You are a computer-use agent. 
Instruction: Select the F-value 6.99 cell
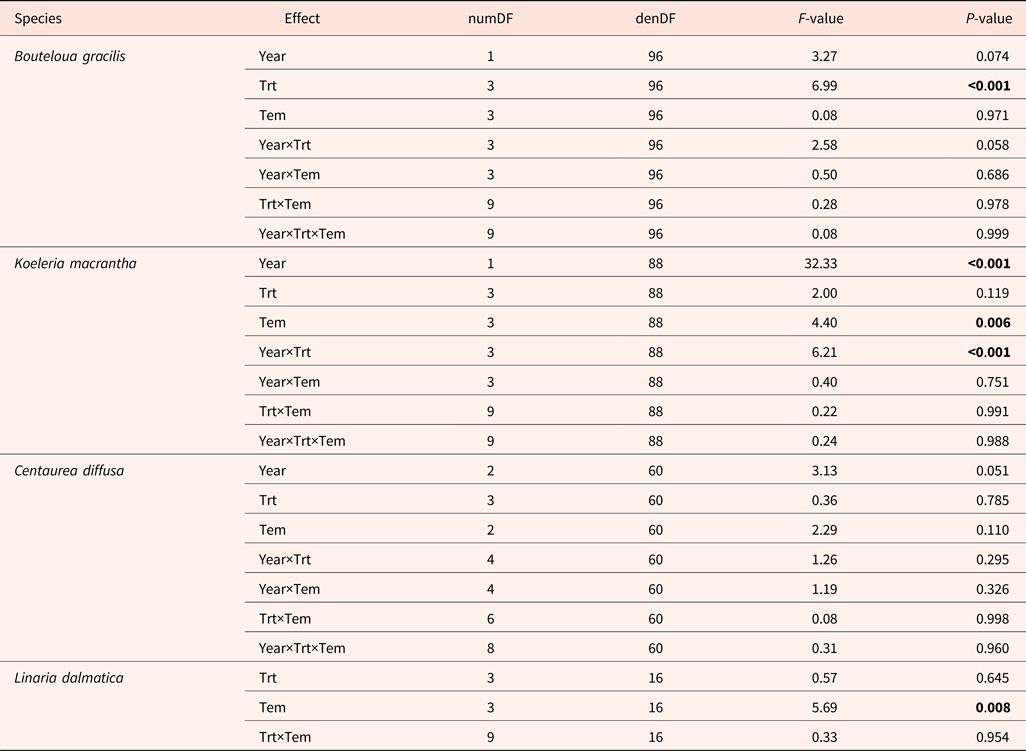coord(824,86)
